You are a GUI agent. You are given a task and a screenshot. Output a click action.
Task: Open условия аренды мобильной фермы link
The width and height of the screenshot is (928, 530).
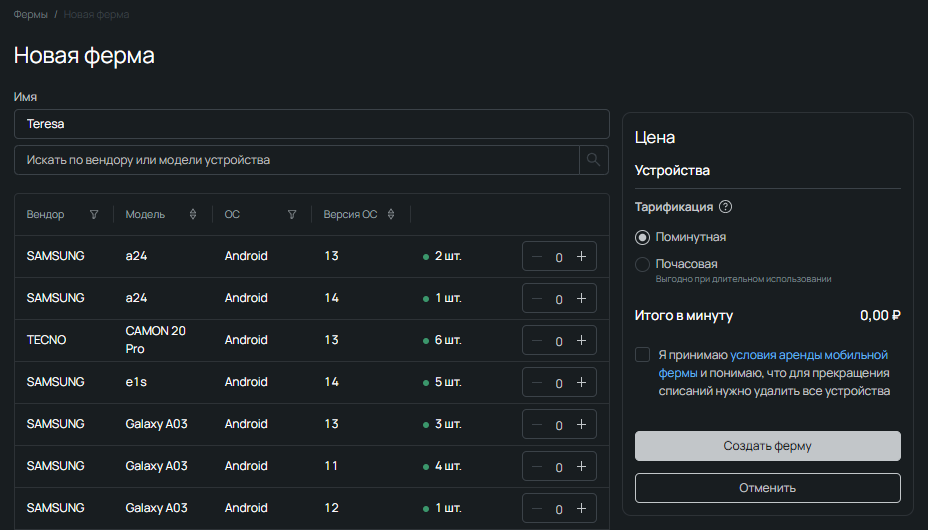pos(808,355)
